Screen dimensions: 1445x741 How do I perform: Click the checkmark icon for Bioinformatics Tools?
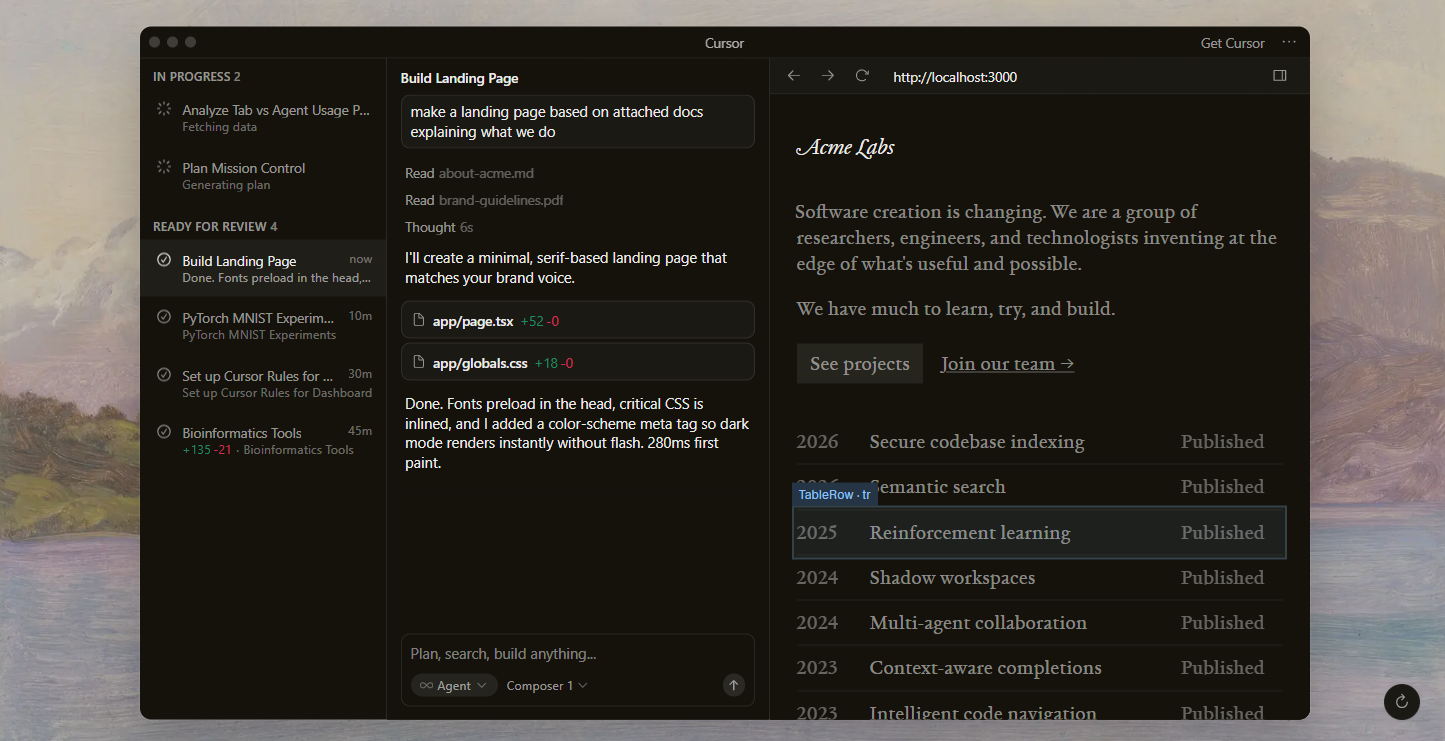click(164, 432)
